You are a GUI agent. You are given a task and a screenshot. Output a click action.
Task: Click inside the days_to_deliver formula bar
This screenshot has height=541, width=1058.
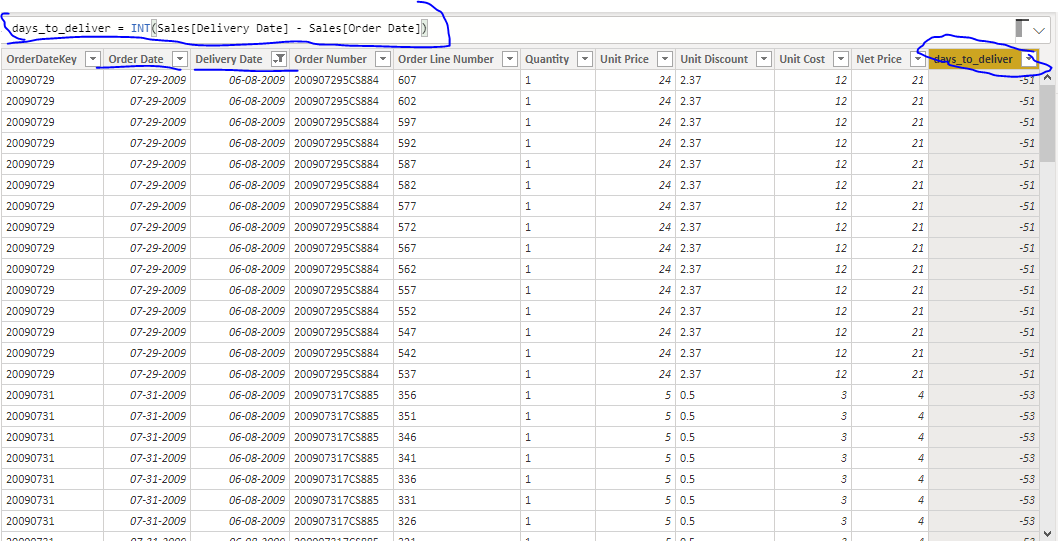[x=506, y=30]
